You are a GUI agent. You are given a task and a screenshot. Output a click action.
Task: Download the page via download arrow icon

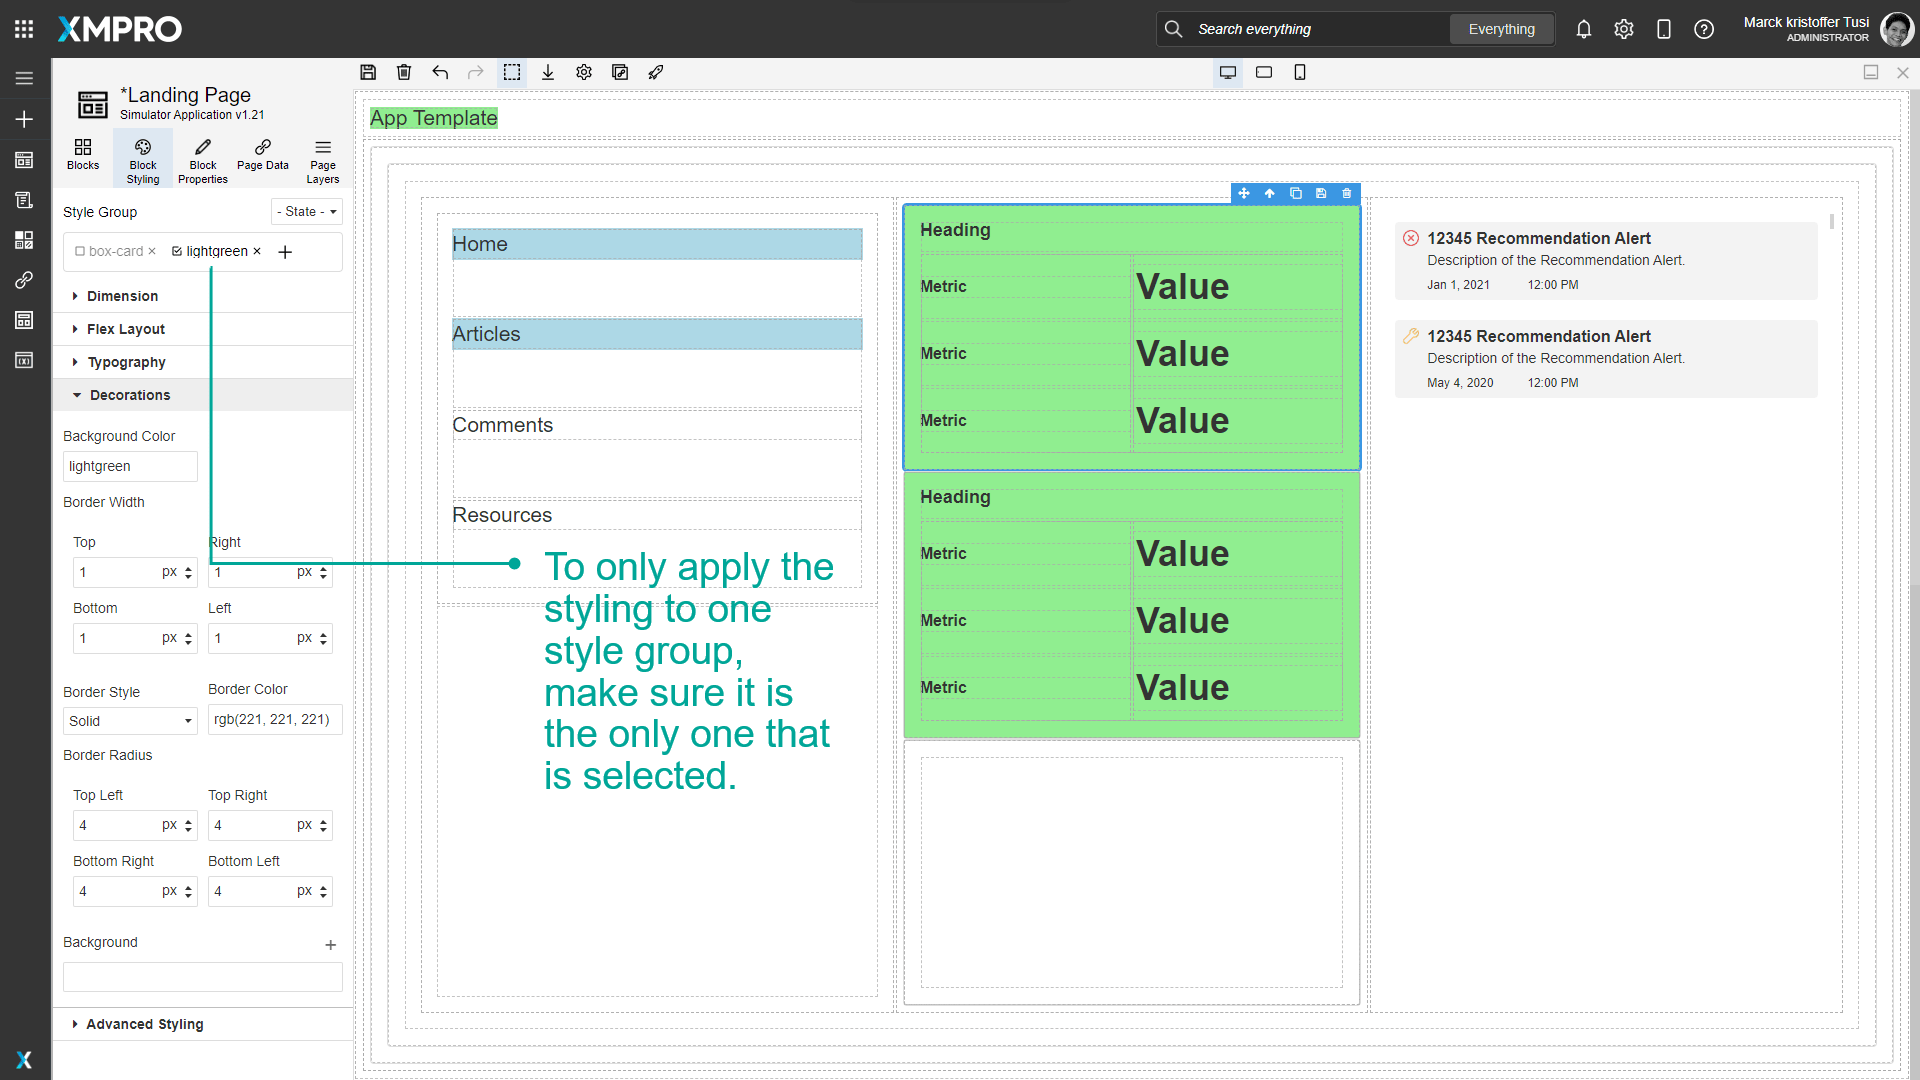[548, 72]
